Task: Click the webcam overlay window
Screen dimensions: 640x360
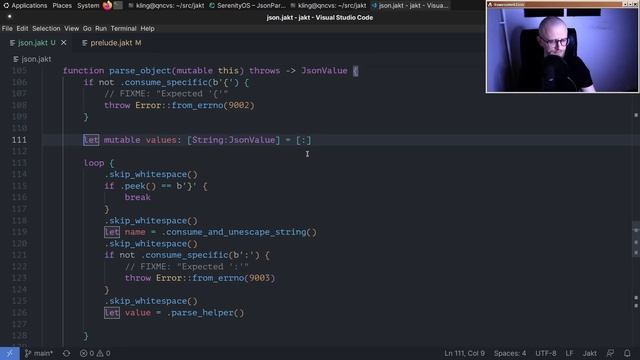Action: pos(562,47)
